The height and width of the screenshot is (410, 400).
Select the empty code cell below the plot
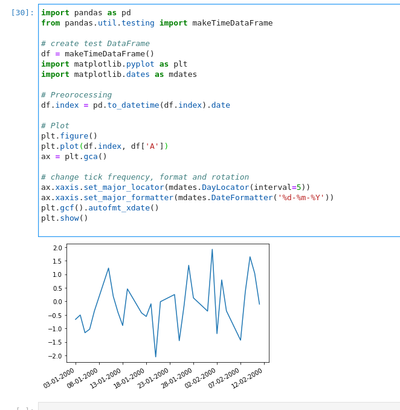coord(219,406)
